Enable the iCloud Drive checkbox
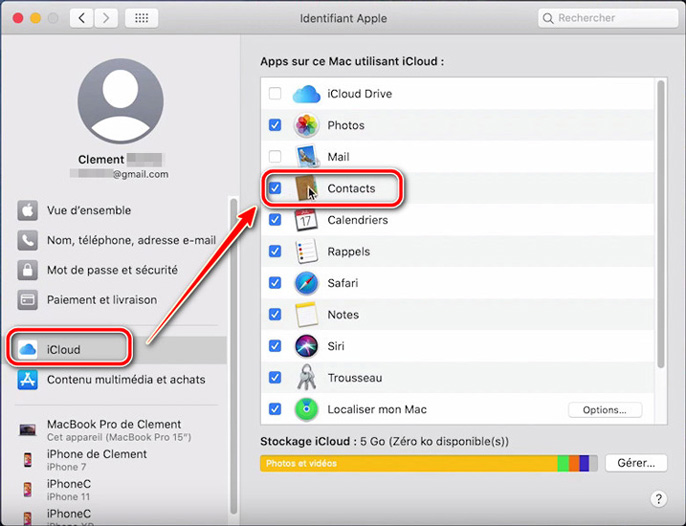The width and height of the screenshot is (686, 526). click(275, 94)
